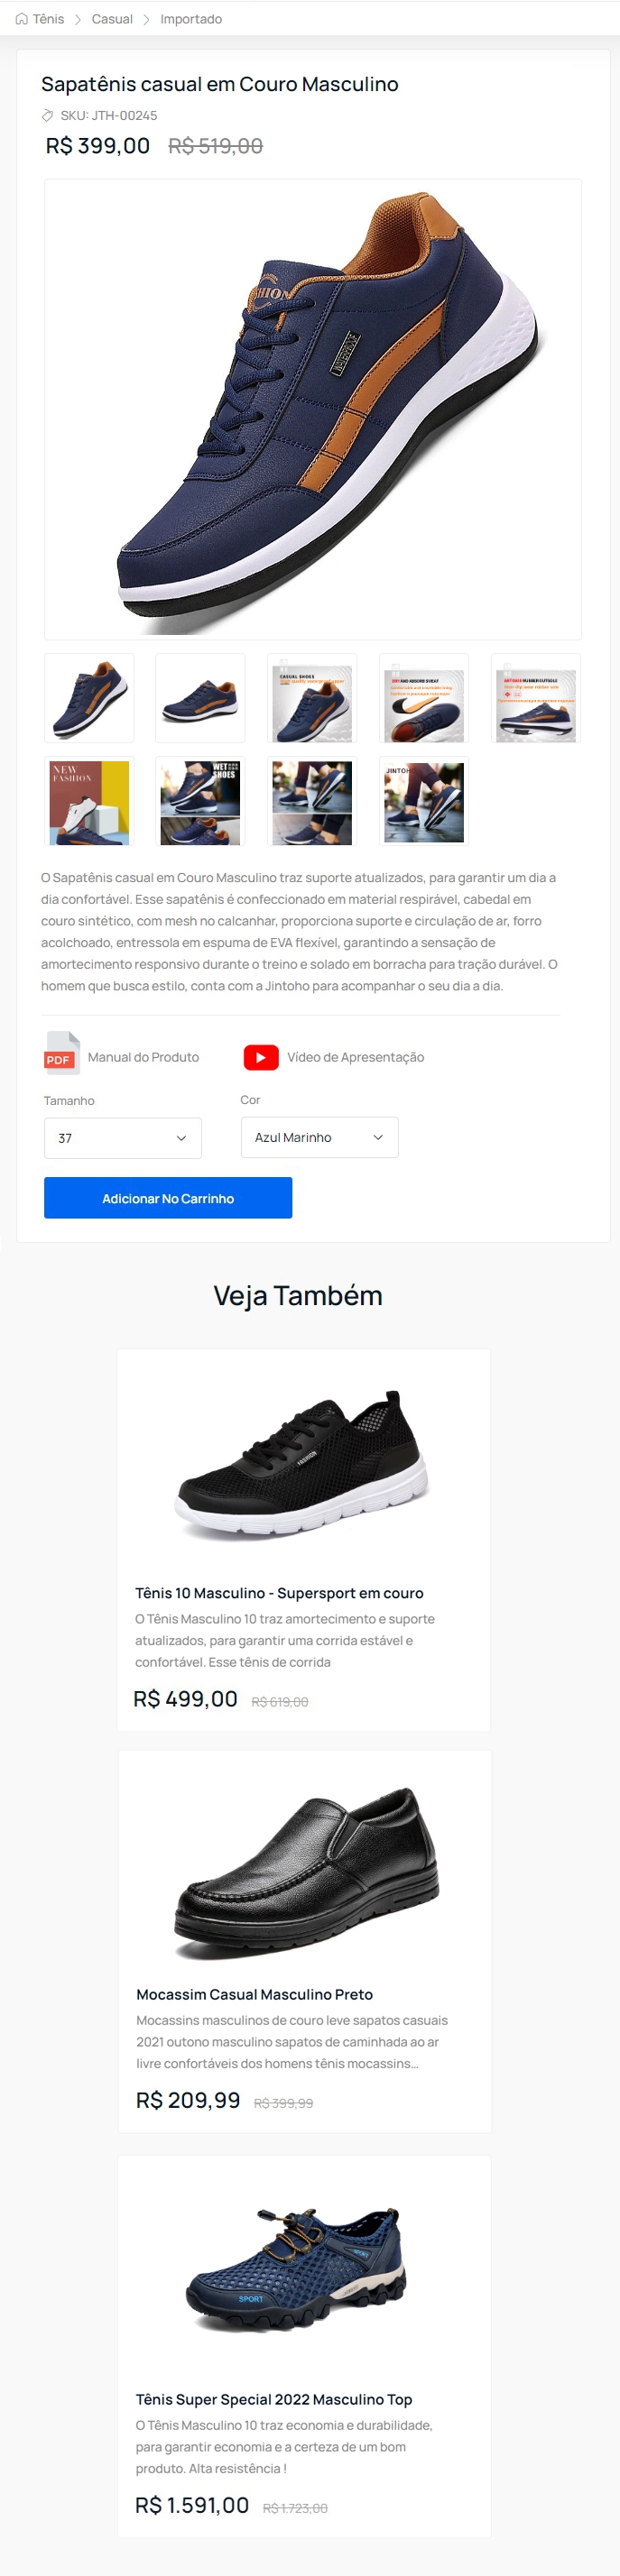
Task: Open the PDF Manual do Produto icon
Action: 62,1053
